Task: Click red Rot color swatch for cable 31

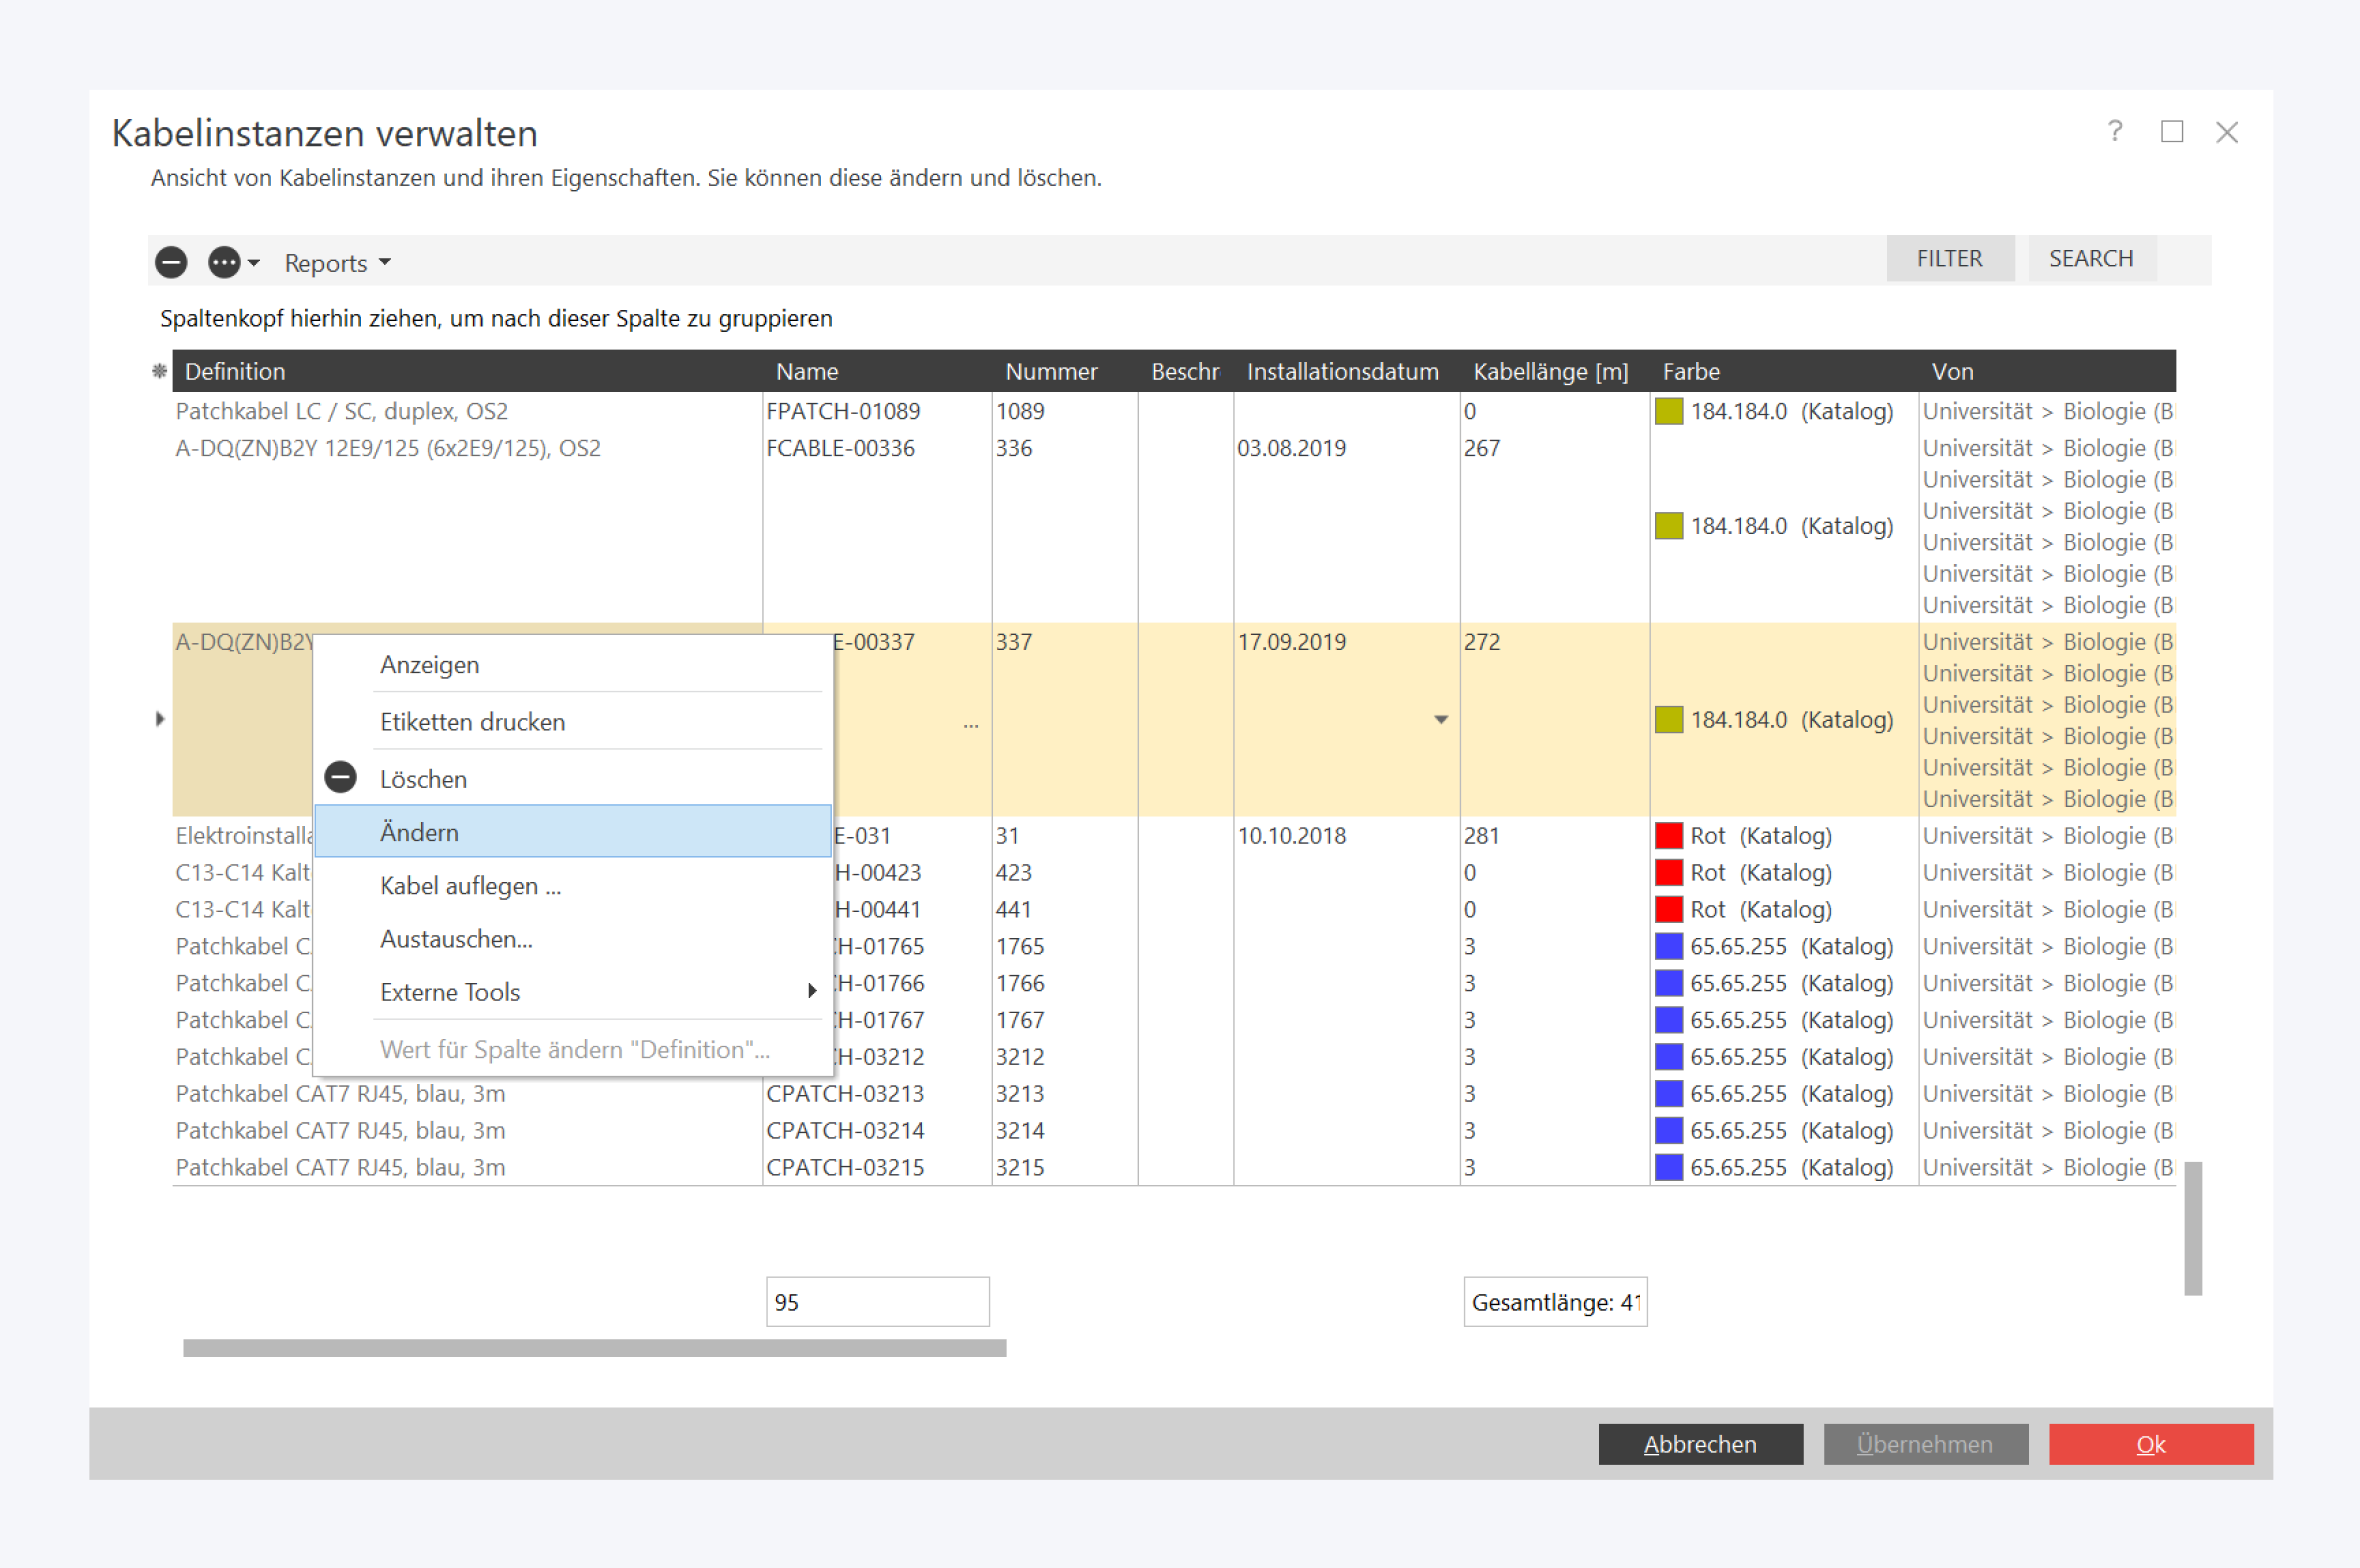Action: [1668, 836]
